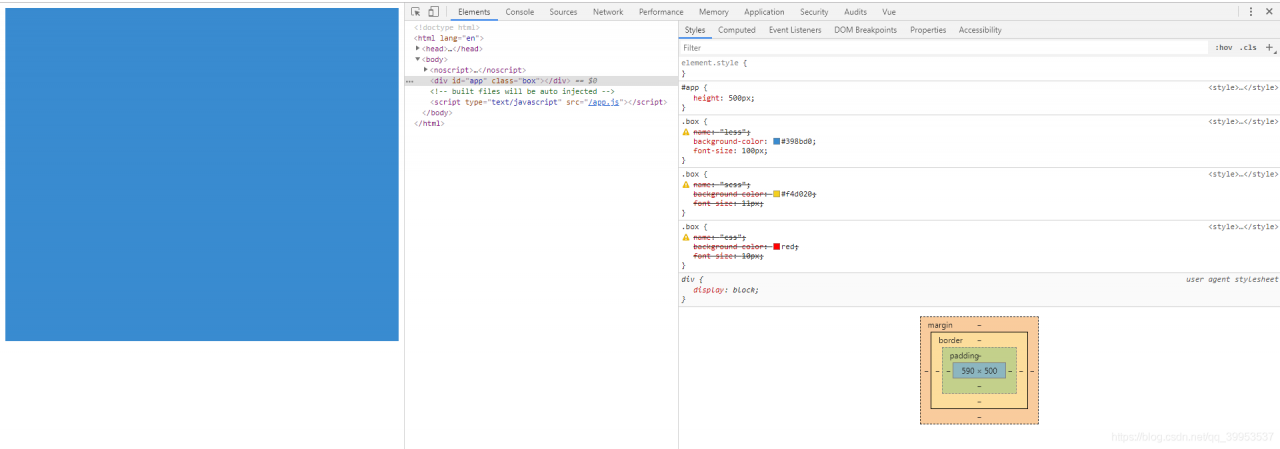Open the DevTools three-dot customize menu
The image size is (1280, 449).
point(1251,12)
